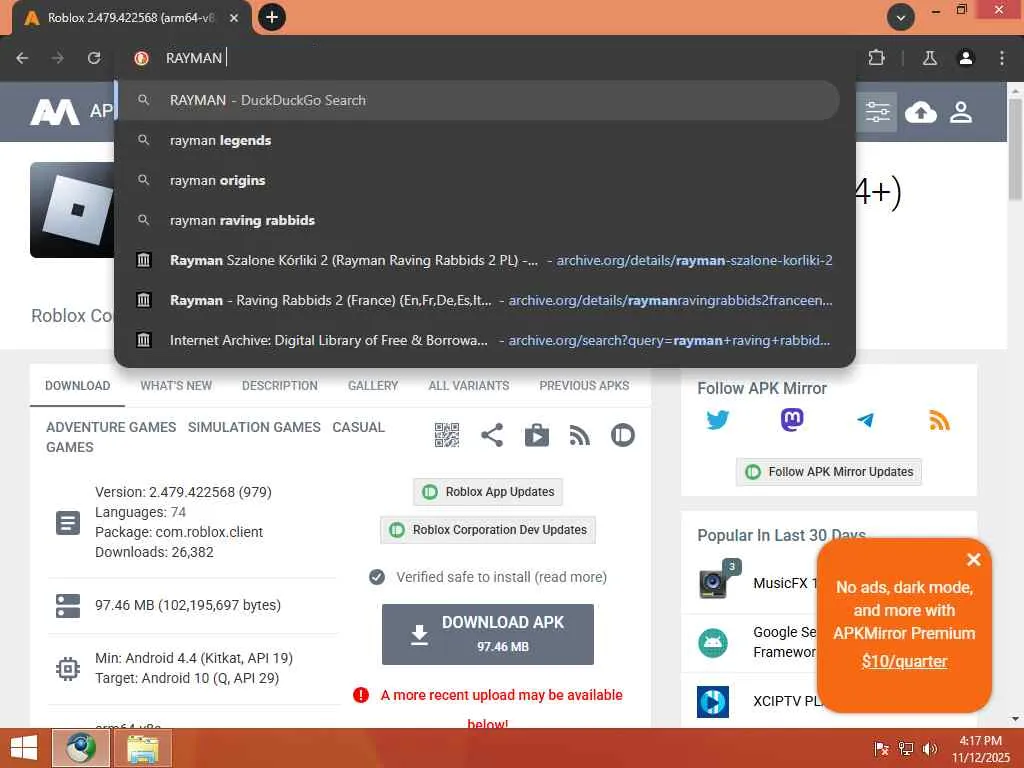The height and width of the screenshot is (768, 1024).
Task: Click the Action Center flag tray icon
Action: [881, 748]
